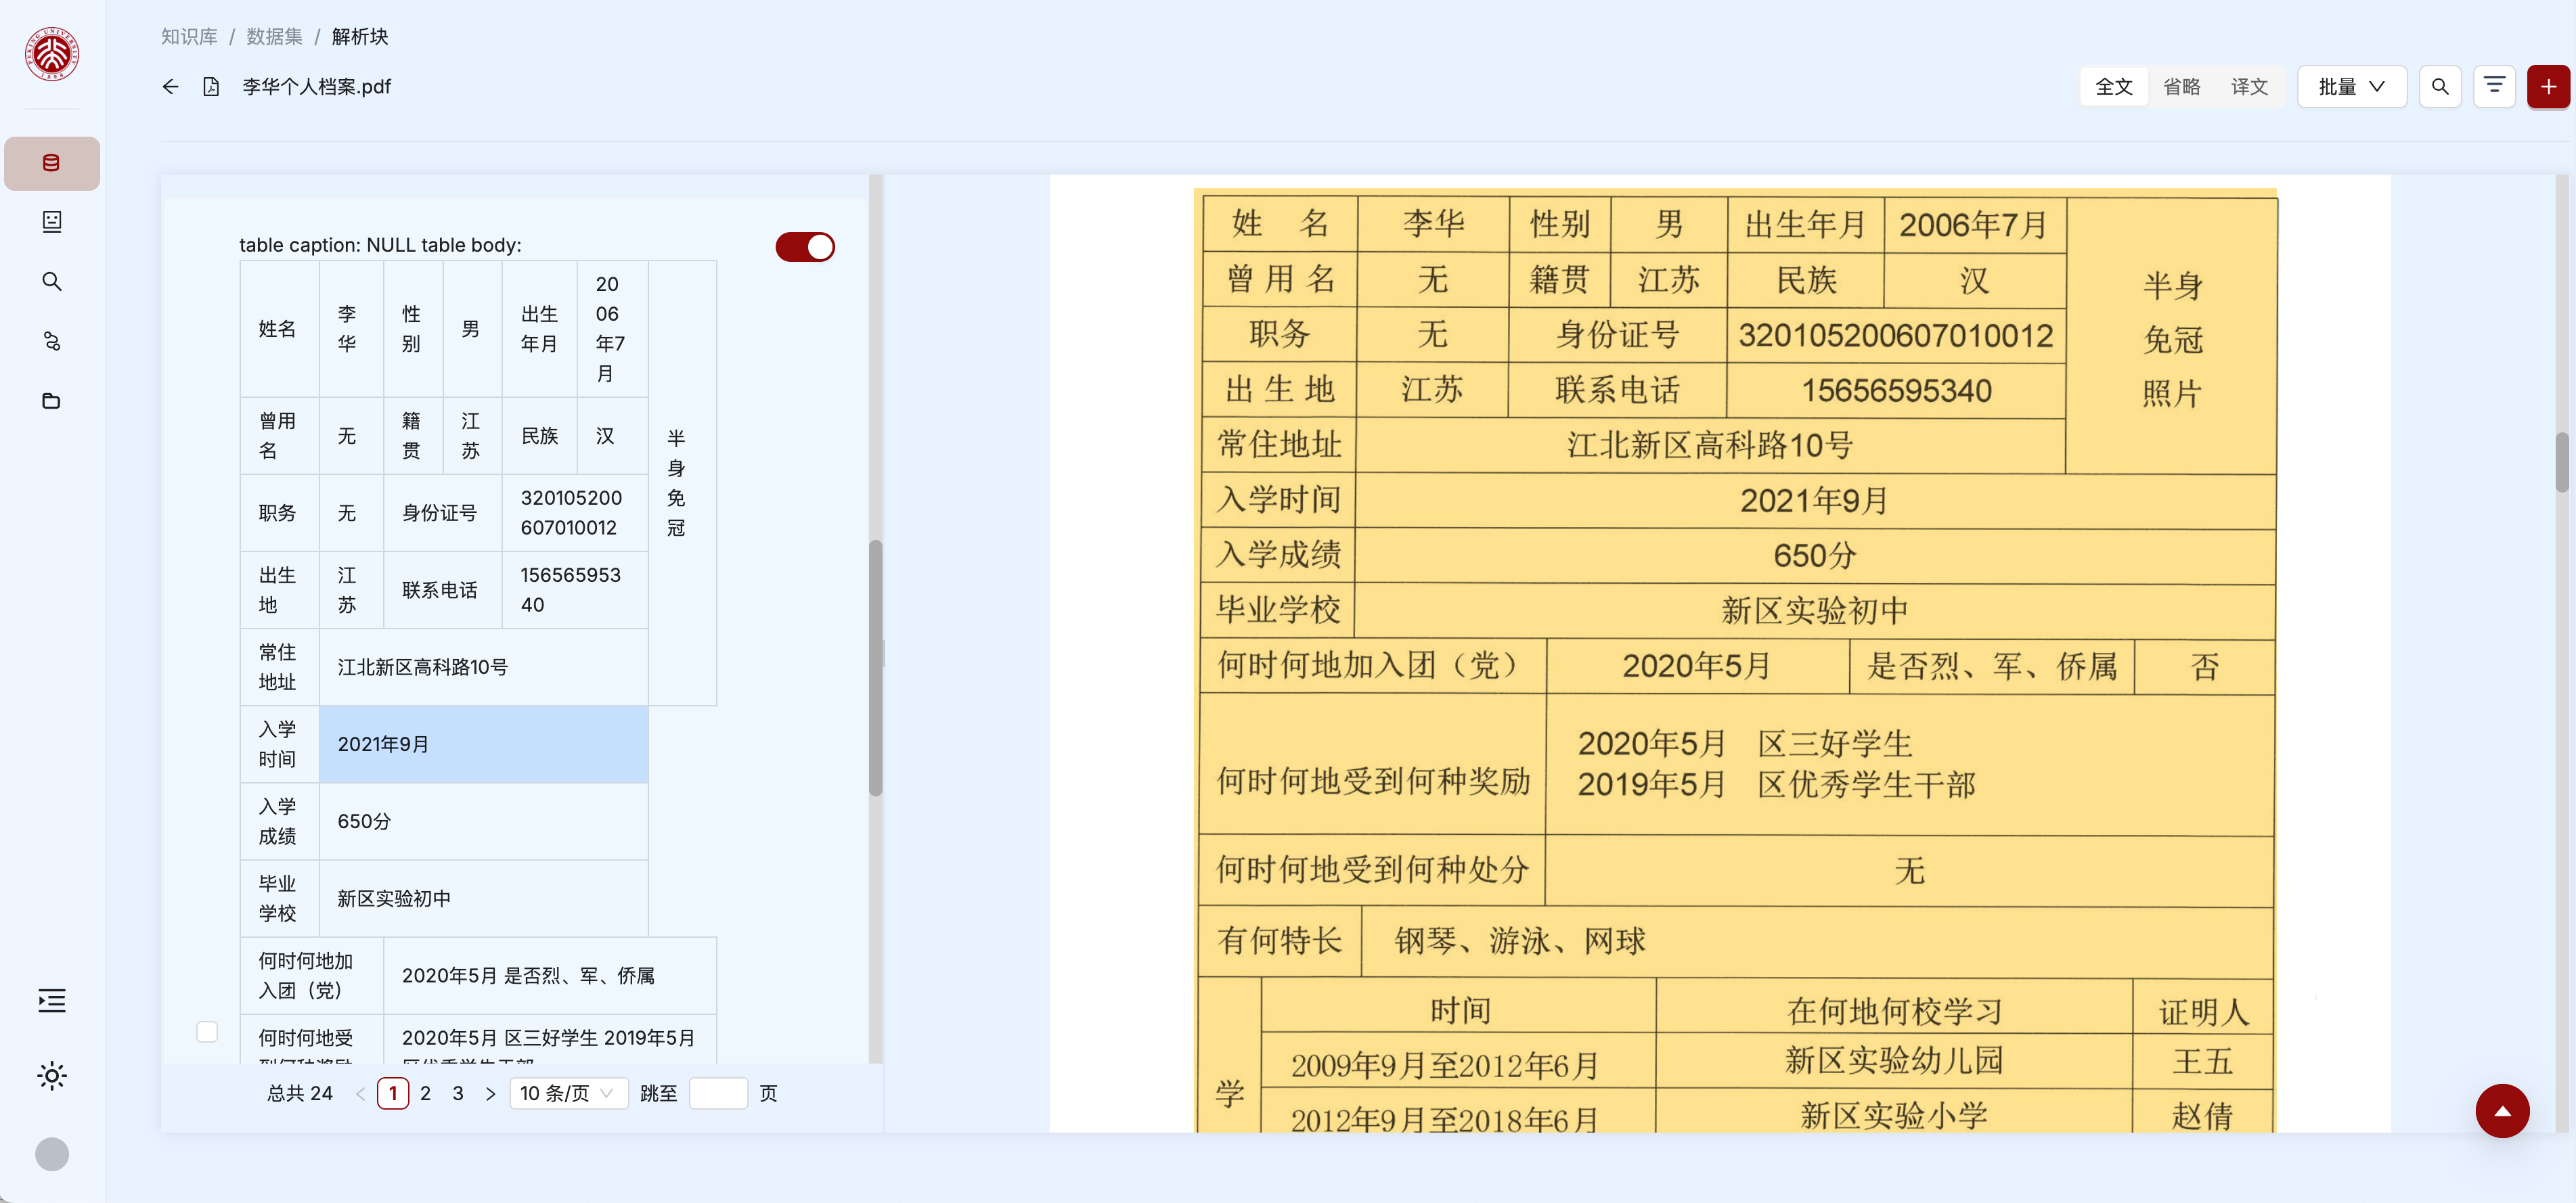Screen dimensions: 2576x1203
Task: Switch to the 省略 view tab
Action: 2181,87
